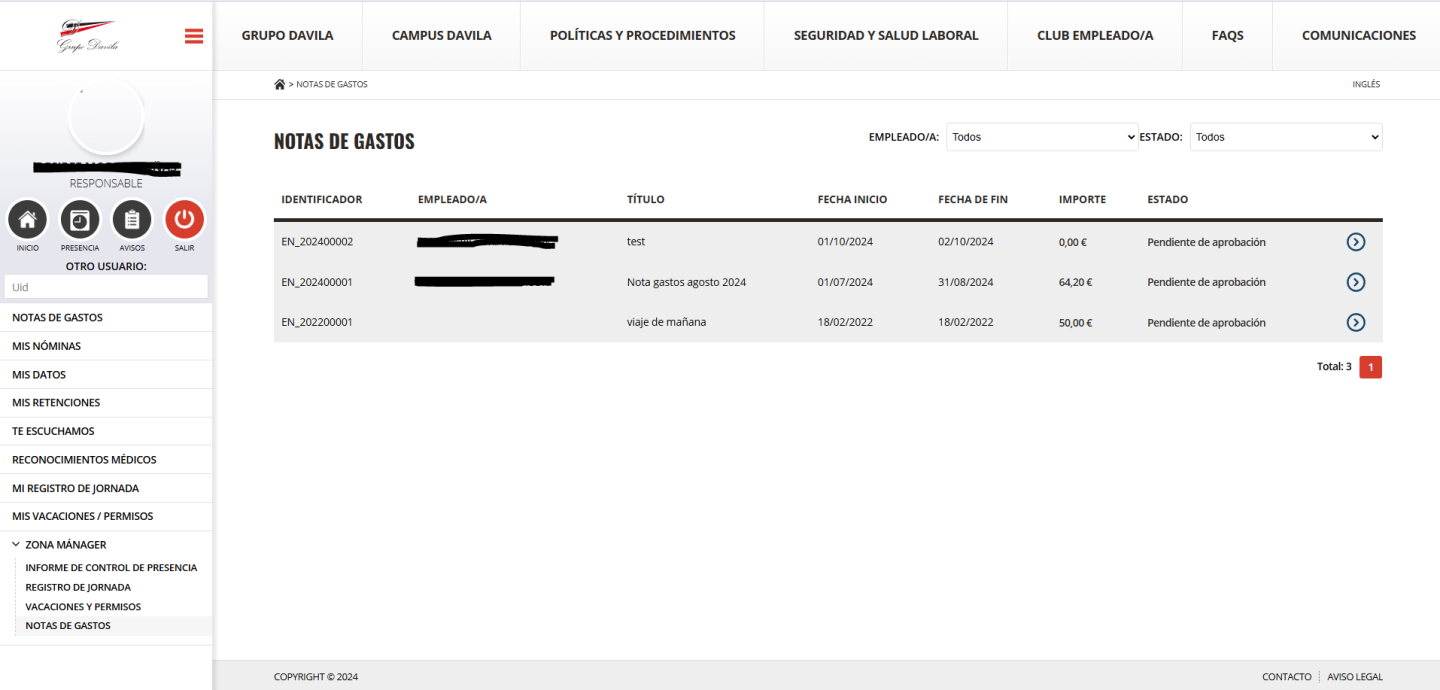This screenshot has height=690, width=1440.
Task: Select page 1 pagination button
Action: 1370,367
